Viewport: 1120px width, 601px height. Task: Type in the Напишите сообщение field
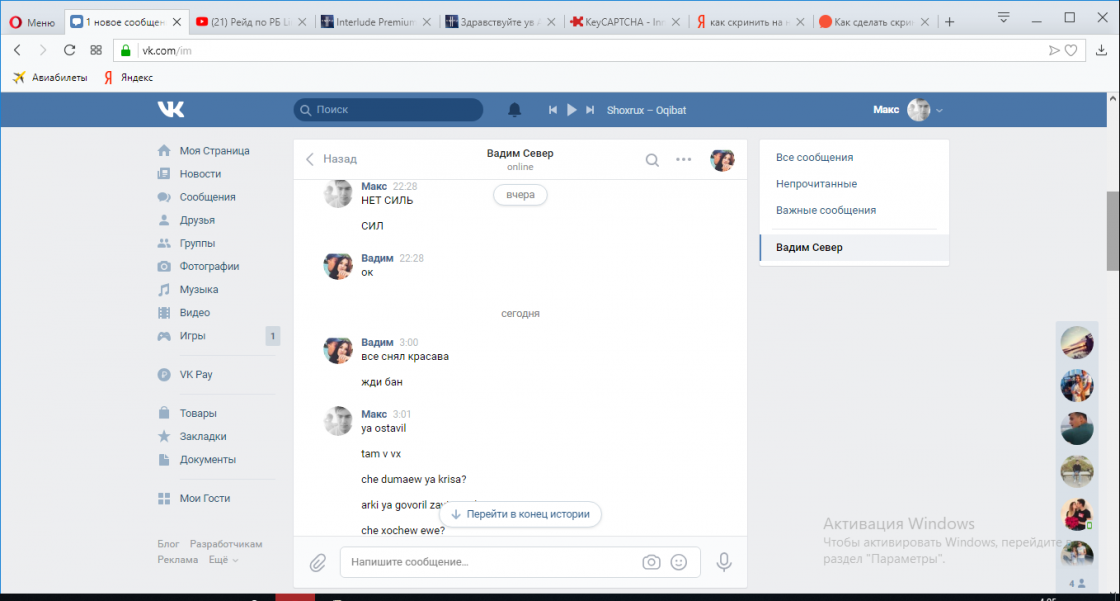point(490,562)
